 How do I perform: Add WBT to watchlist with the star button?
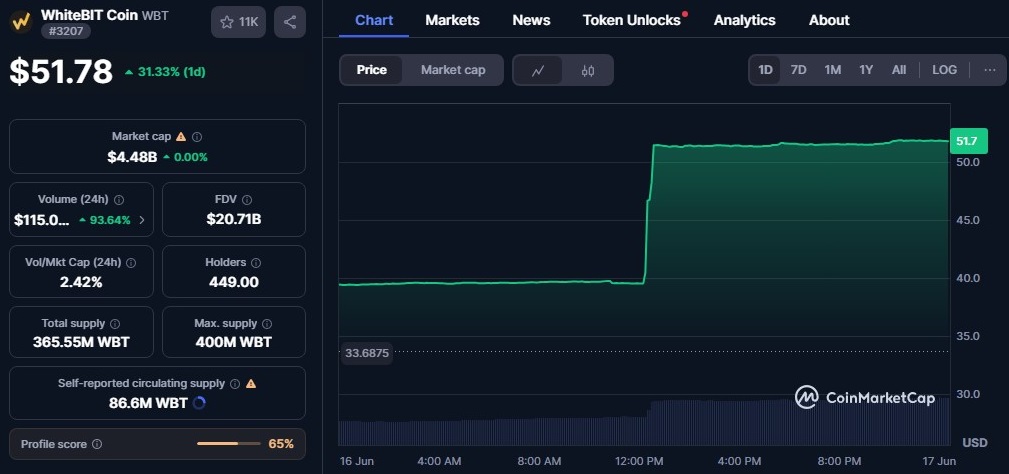(239, 22)
